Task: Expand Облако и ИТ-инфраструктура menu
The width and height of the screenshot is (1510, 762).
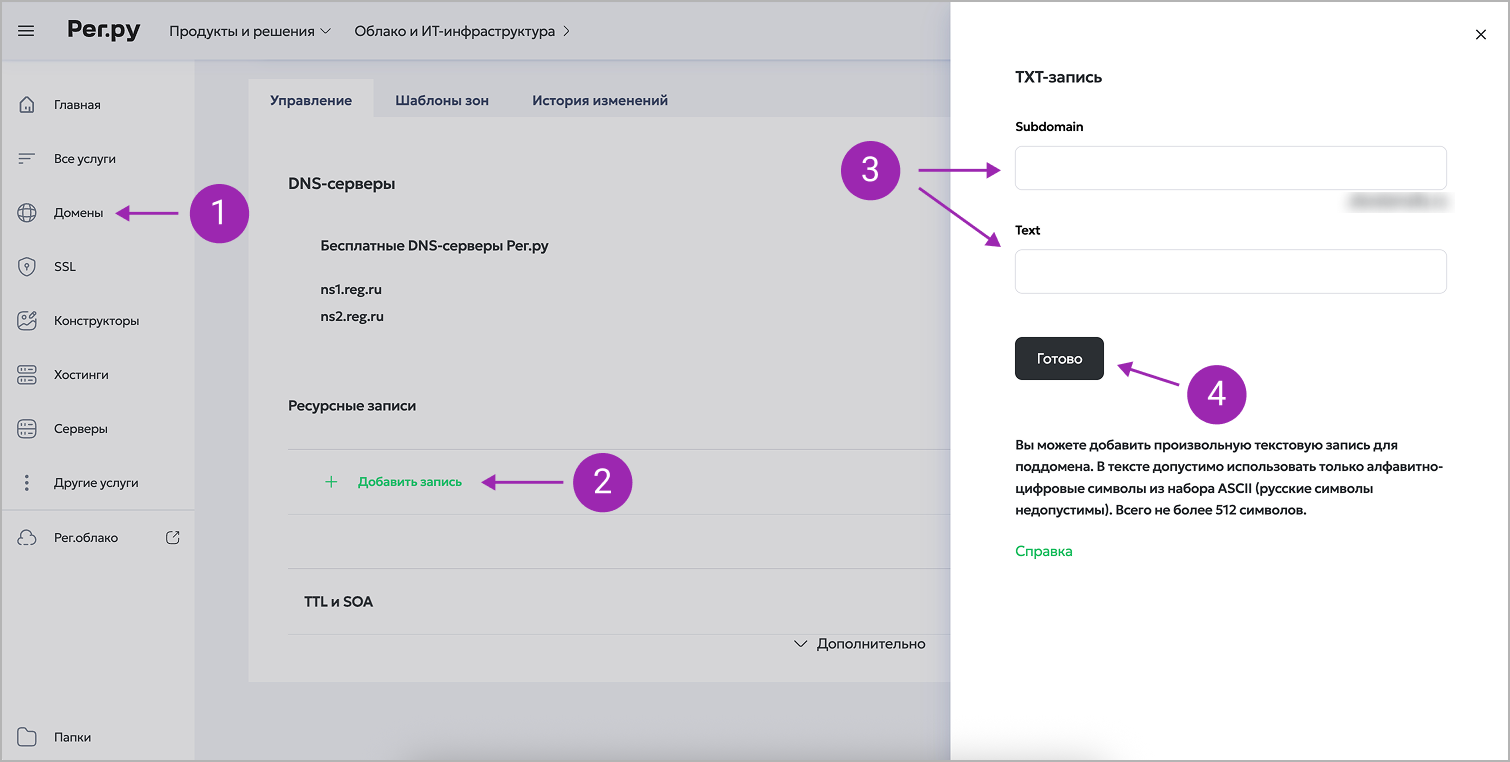Action: [x=462, y=31]
